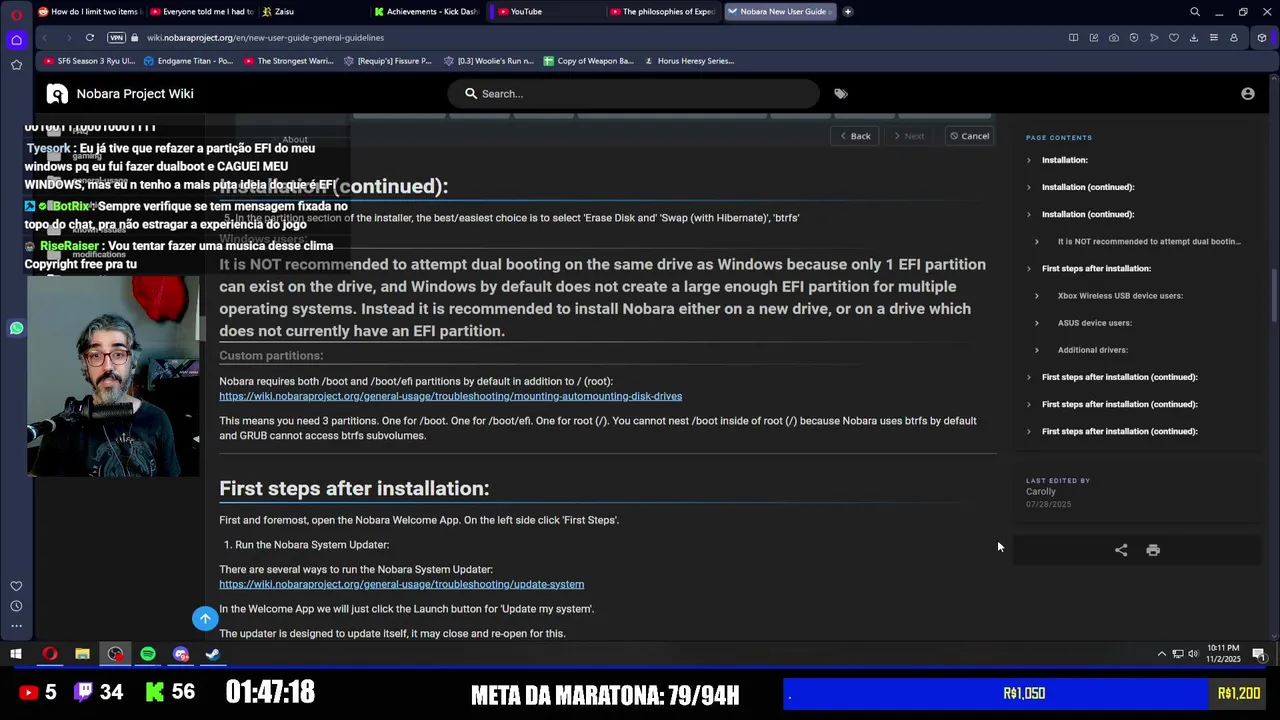Open the user account icon in wiki header
This screenshot has height=720, width=1280.
click(1248, 94)
